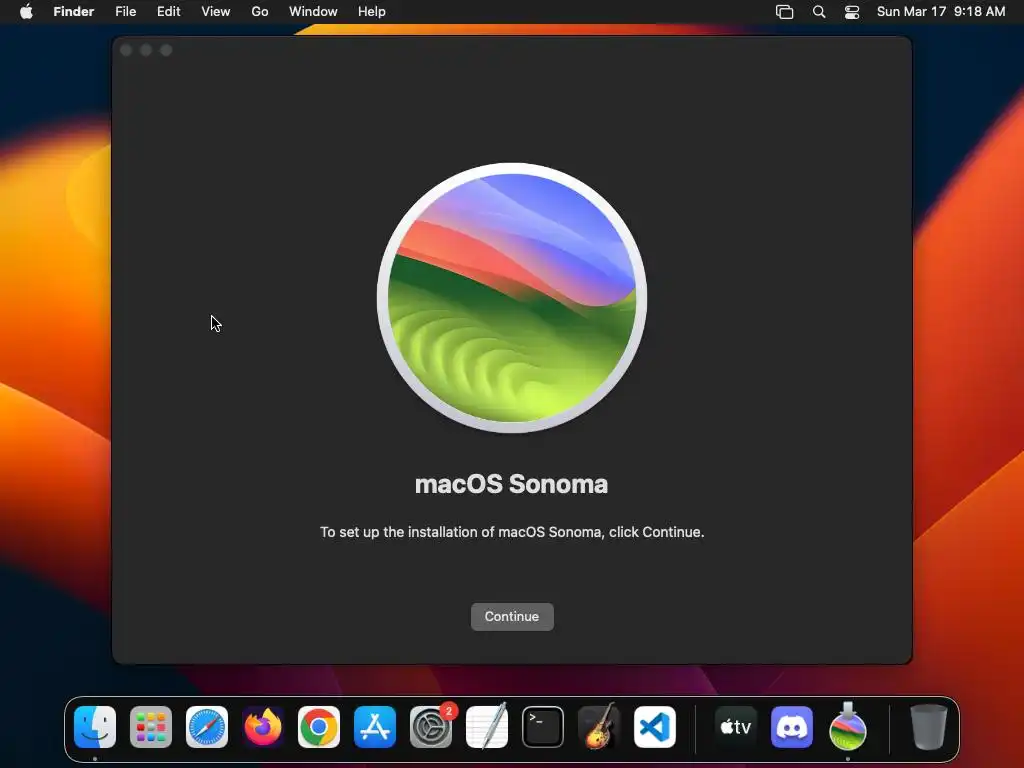
Task: Click the dimmed close button of installer window
Action: point(127,50)
